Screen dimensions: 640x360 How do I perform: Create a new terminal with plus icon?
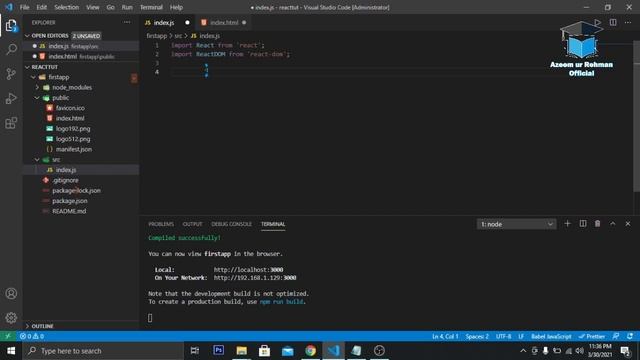point(567,224)
